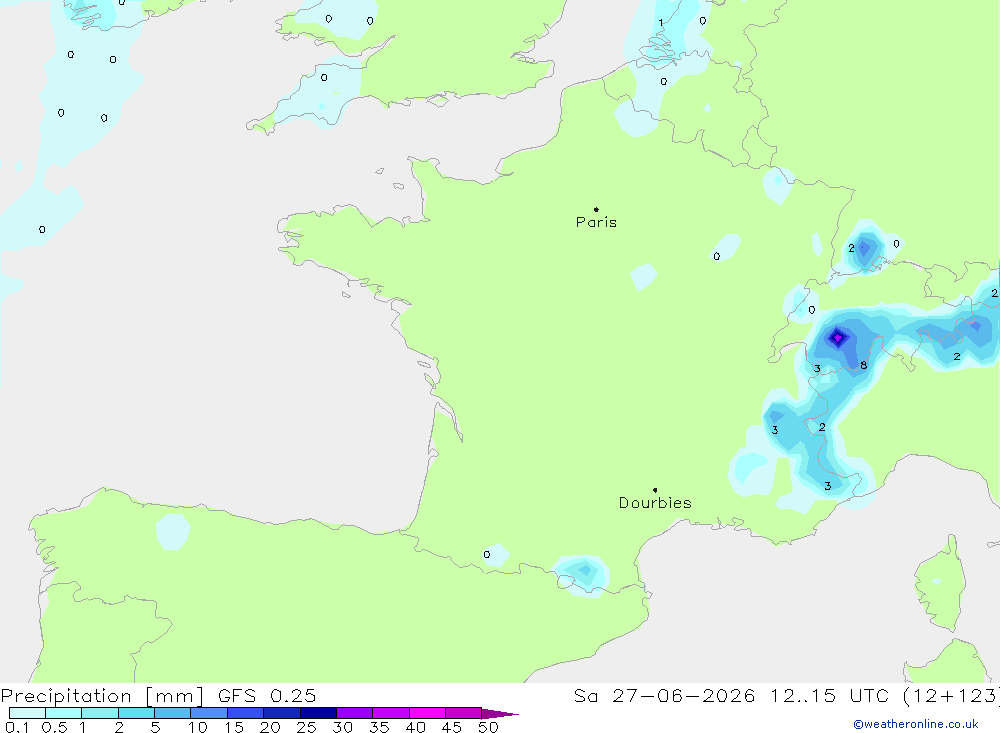The image size is (1000, 733).
Task: Click the magenta peak precipitation cell
Action: point(837,337)
